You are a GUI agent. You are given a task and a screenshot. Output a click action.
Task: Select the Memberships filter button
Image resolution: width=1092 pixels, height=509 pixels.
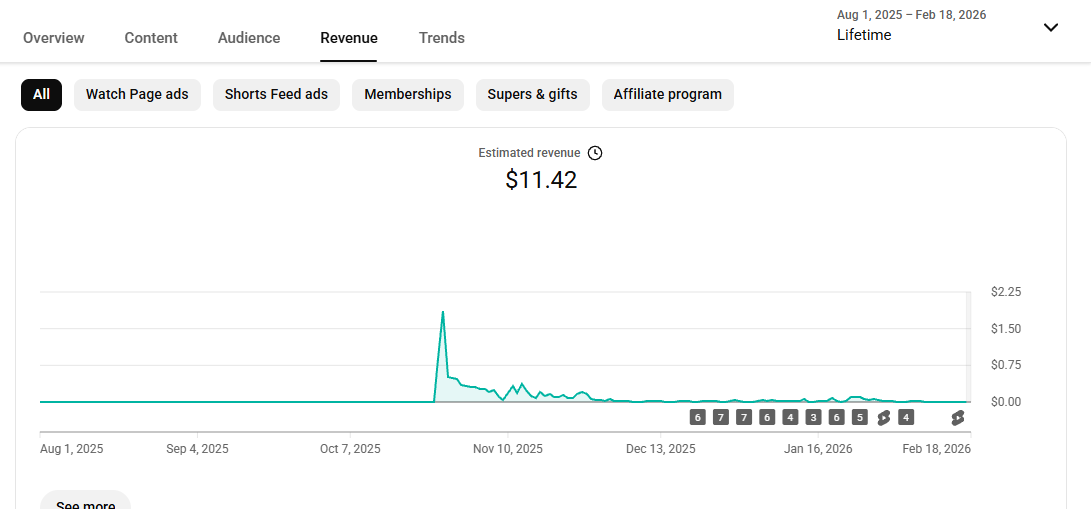pyautogui.click(x=407, y=95)
